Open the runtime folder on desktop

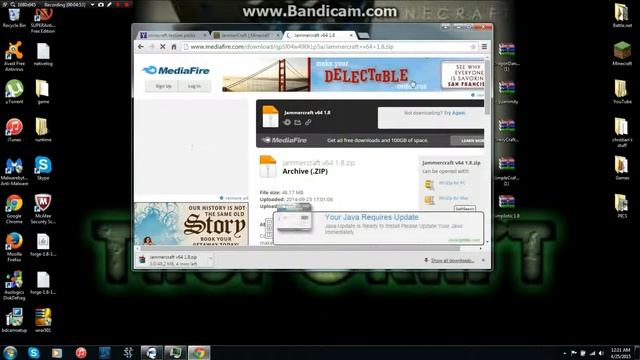coord(43,130)
